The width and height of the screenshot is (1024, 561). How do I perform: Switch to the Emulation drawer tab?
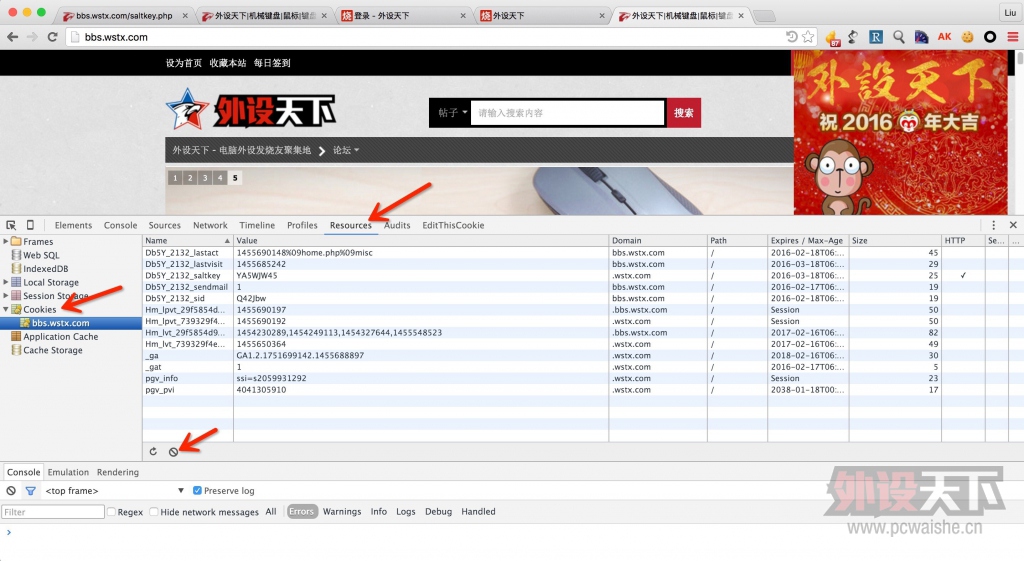click(x=68, y=472)
